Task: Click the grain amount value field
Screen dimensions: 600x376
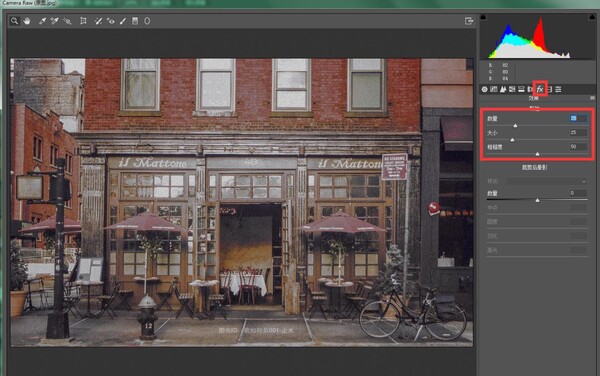Action: click(578, 119)
